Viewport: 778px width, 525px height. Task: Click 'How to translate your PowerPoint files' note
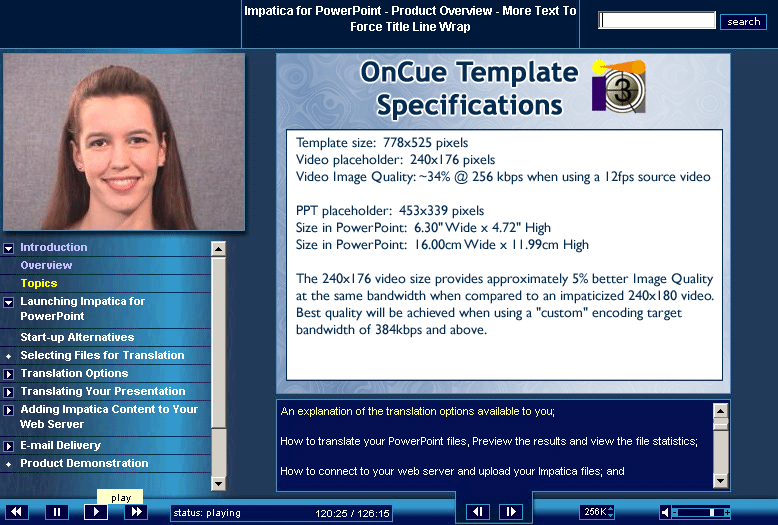coord(489,441)
